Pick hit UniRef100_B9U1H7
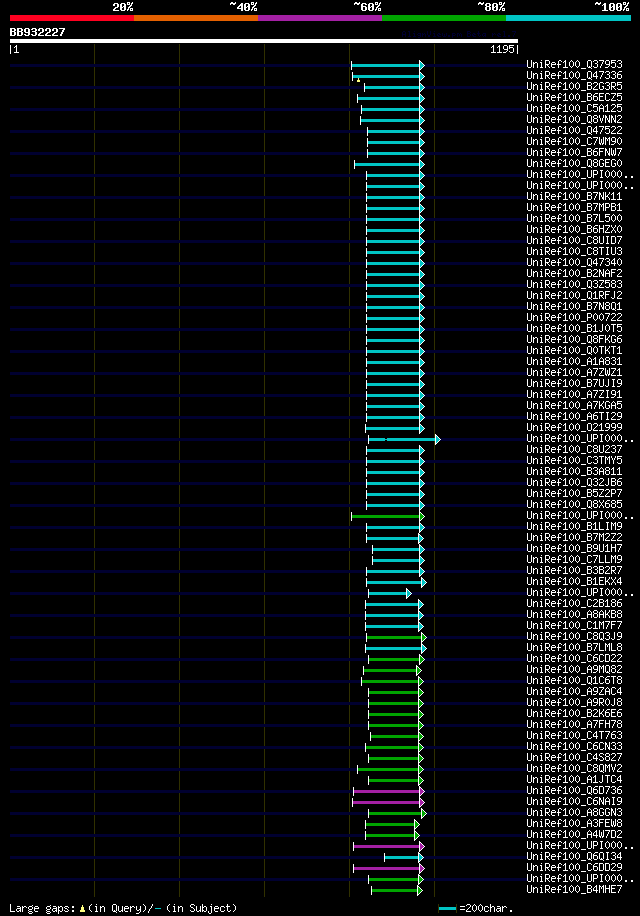Image resolution: width=640 pixels, height=916 pixels. tap(574, 549)
